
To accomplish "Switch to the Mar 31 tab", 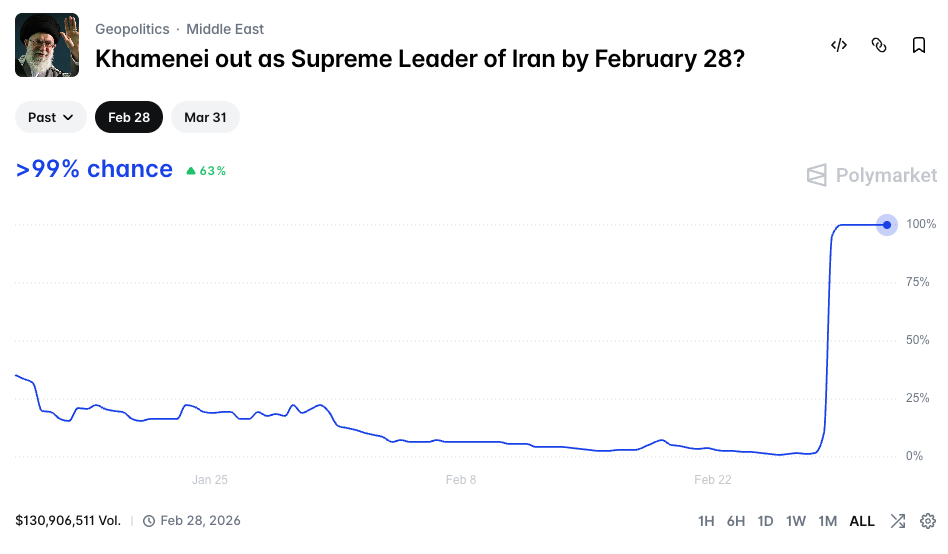I will pos(205,117).
